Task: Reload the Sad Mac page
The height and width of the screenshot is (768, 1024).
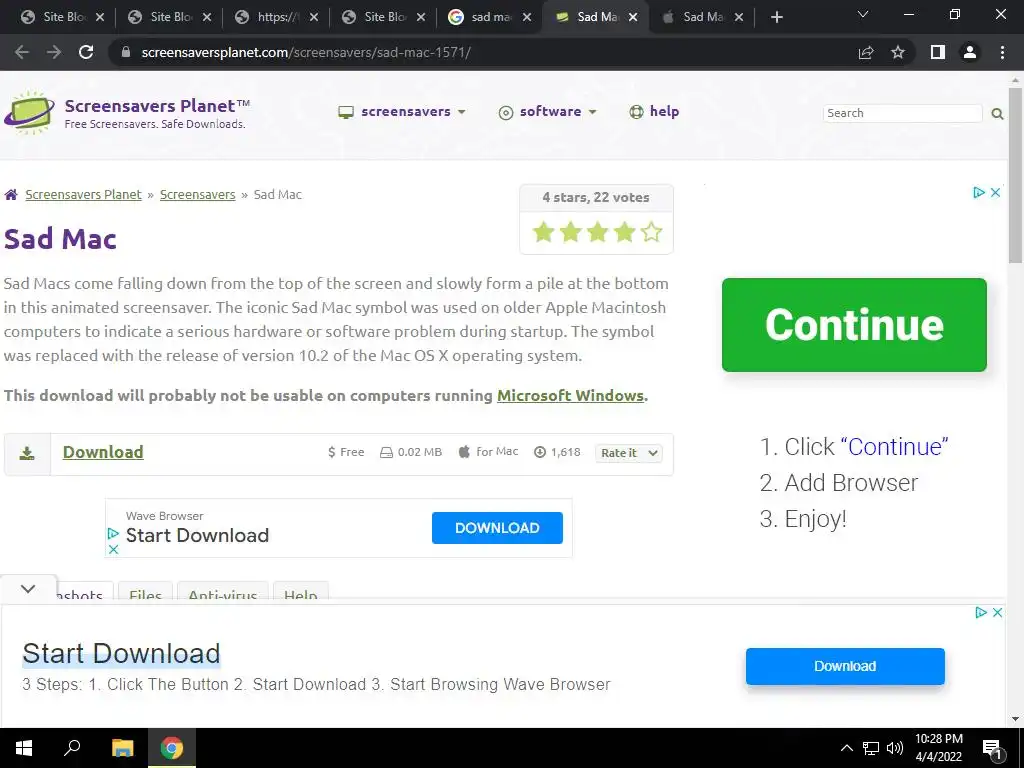Action: 86,52
